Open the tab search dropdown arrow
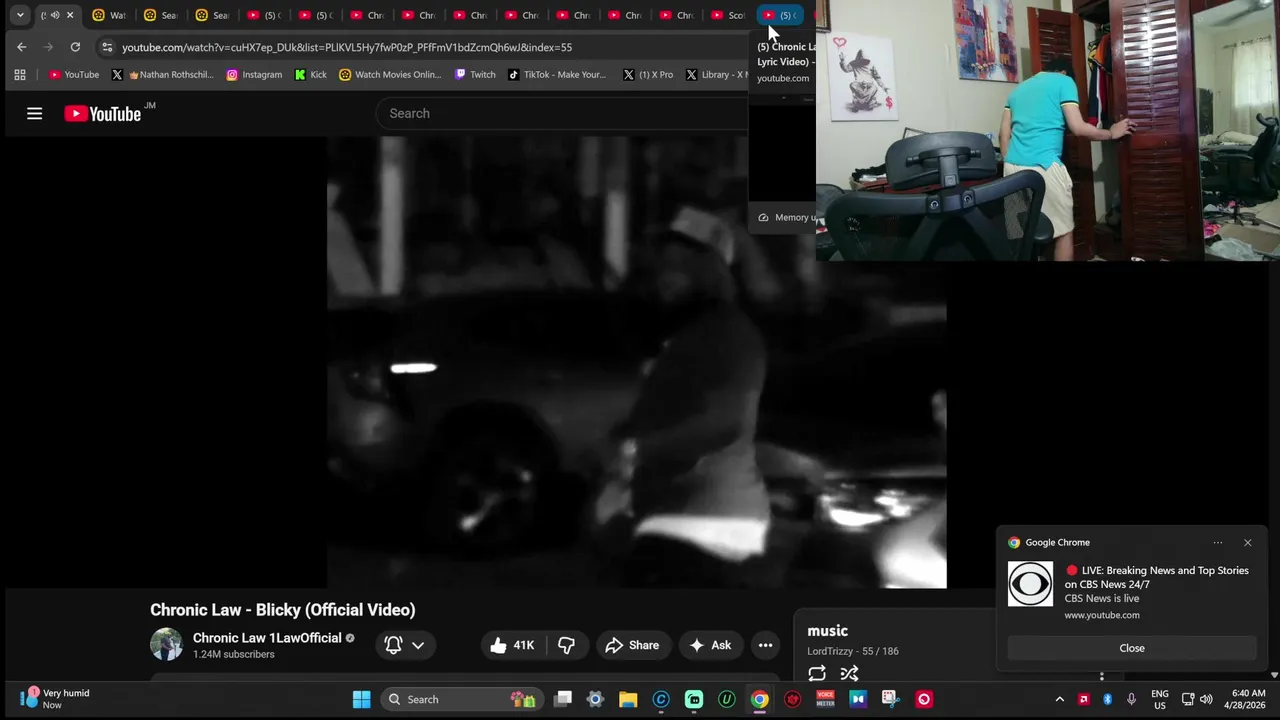This screenshot has width=1280, height=720. coord(20,15)
